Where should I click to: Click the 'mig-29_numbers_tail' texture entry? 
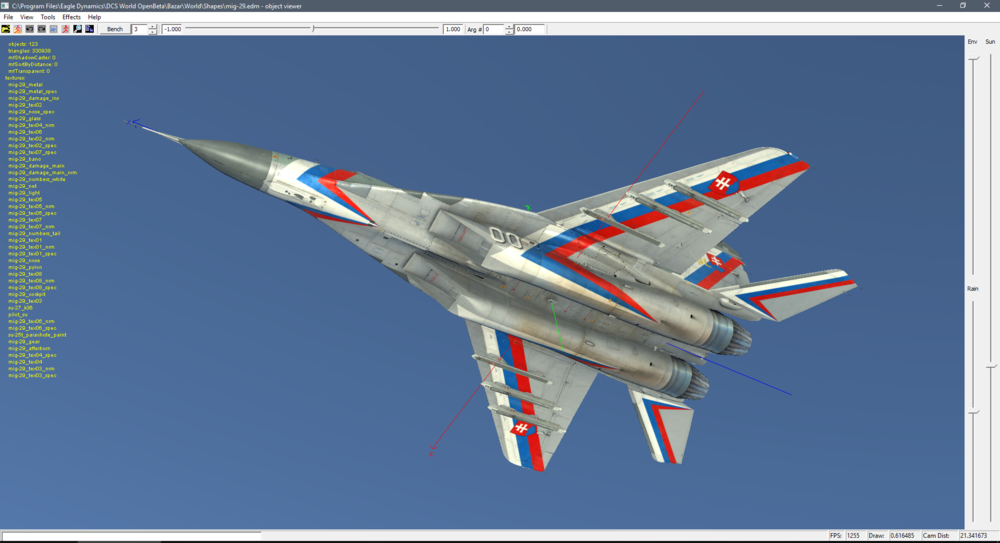click(34, 234)
